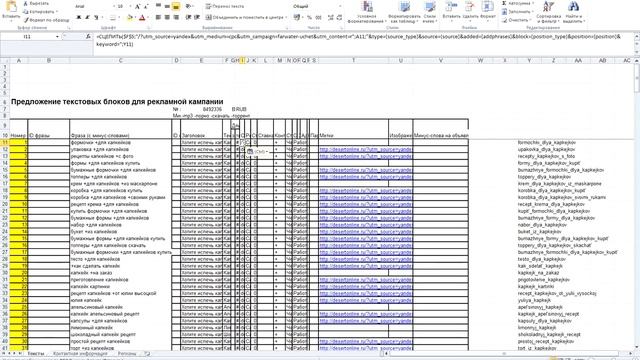Increase indent
Viewport: 640px width, 360px height.
(x=197, y=18)
